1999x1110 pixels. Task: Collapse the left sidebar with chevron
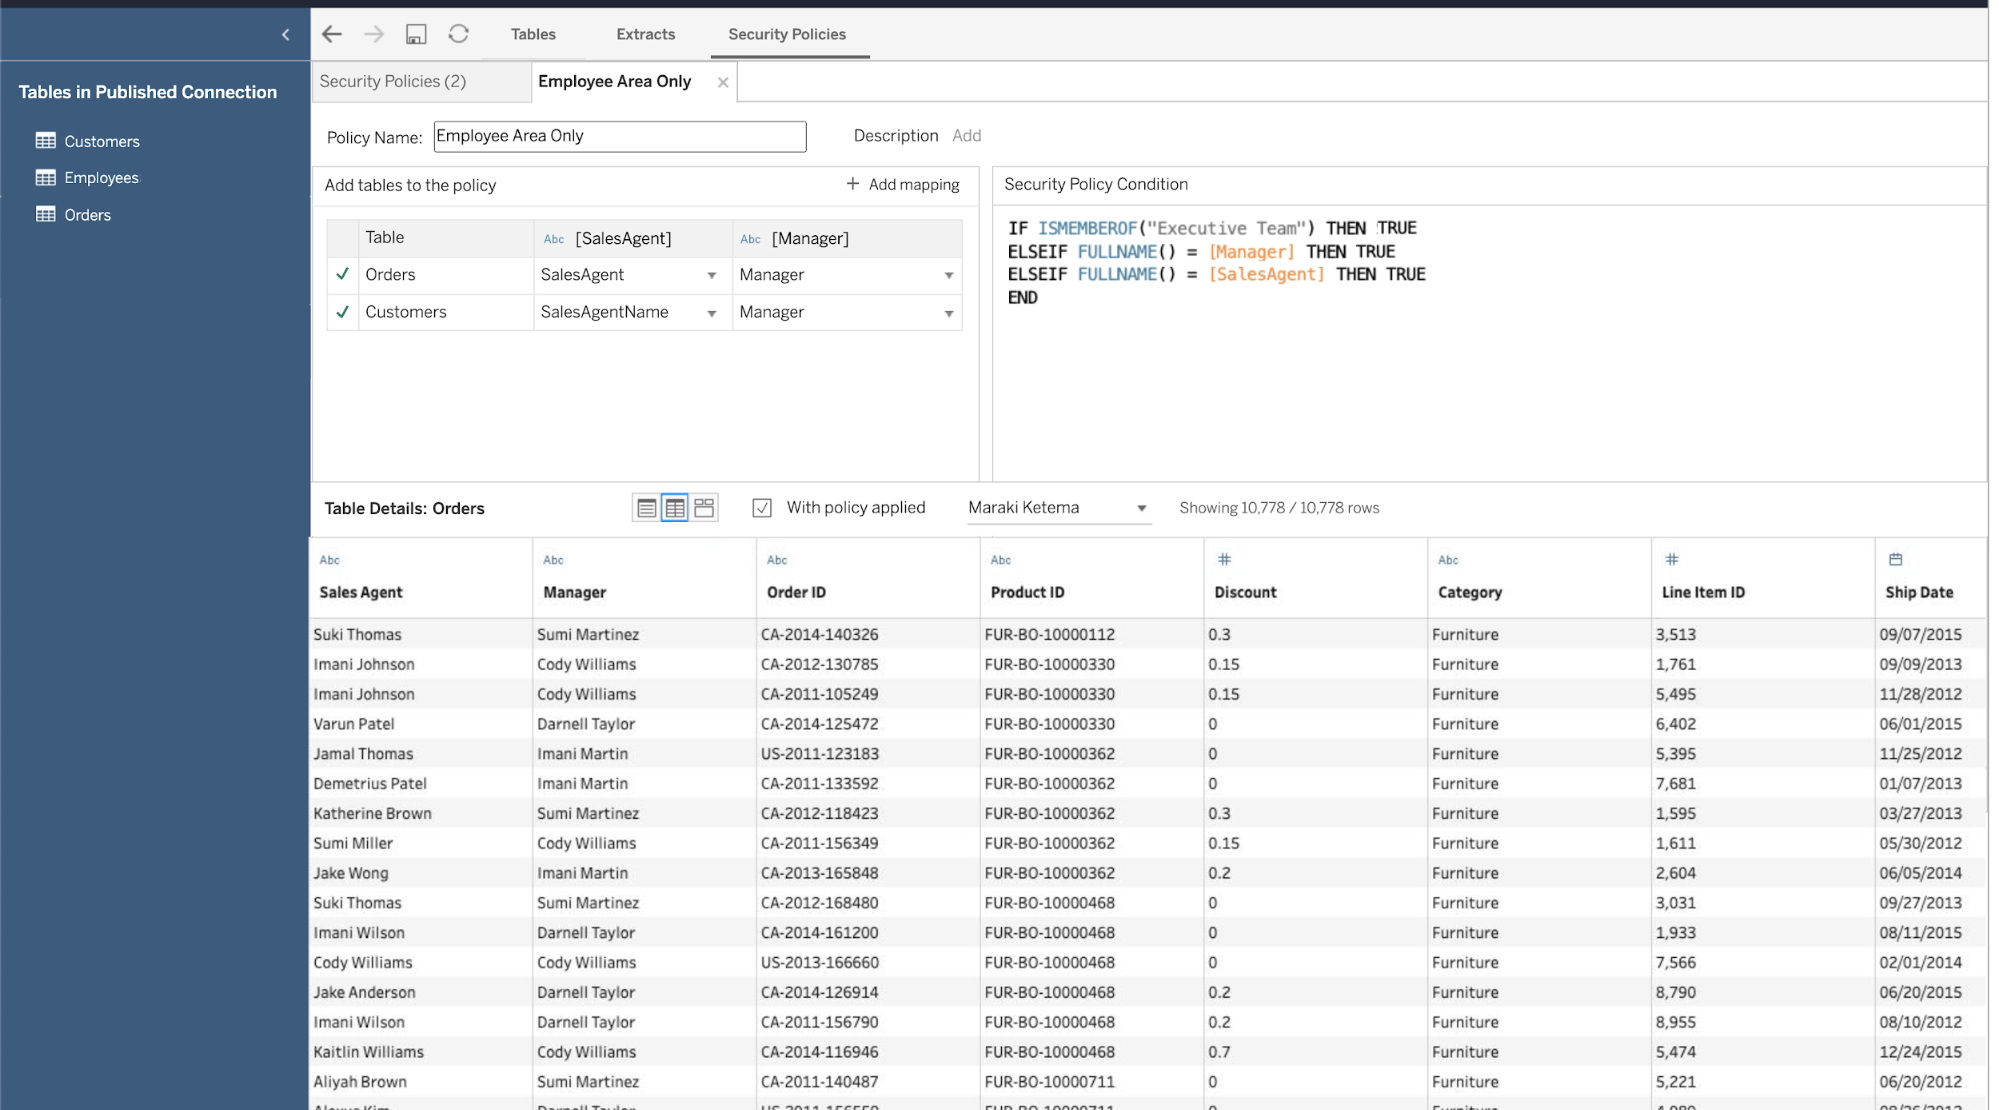click(x=286, y=35)
